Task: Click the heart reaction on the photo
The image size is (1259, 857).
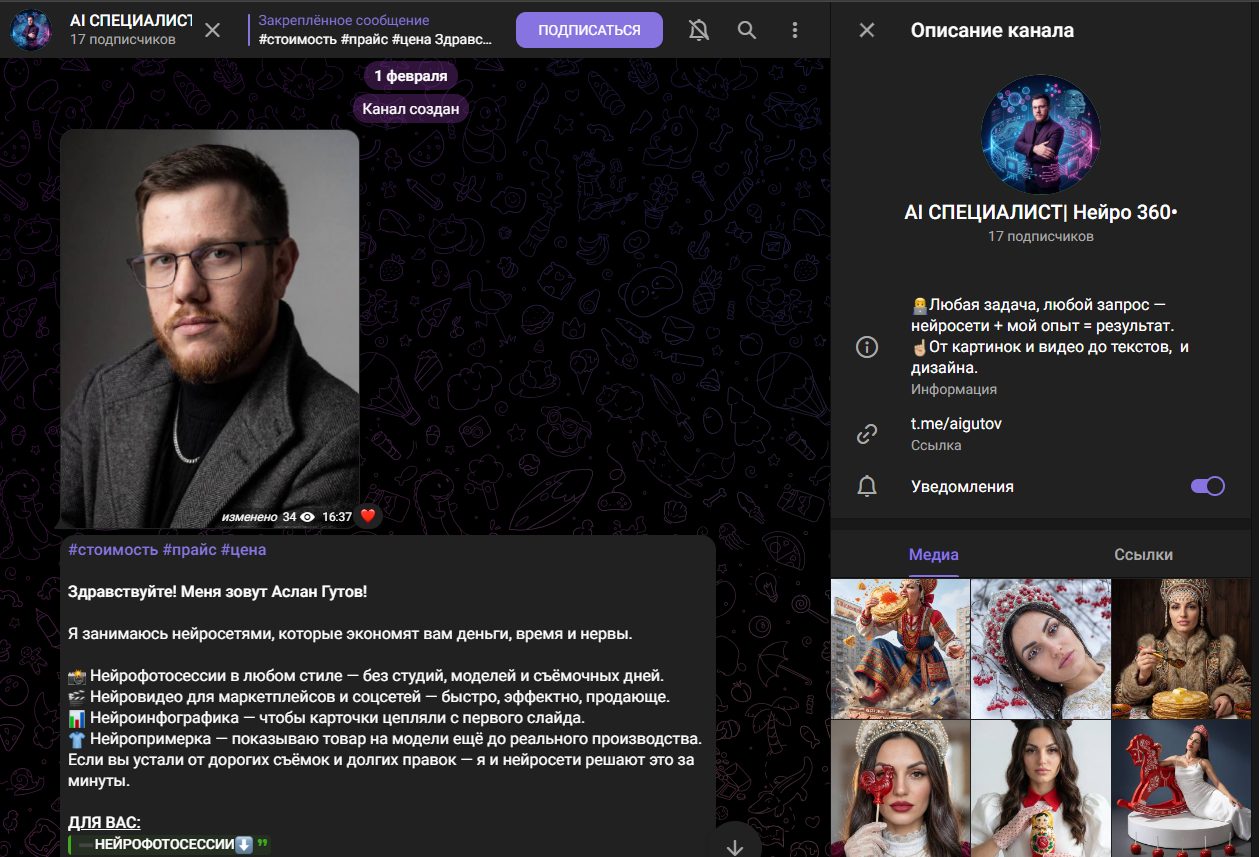Action: [368, 516]
